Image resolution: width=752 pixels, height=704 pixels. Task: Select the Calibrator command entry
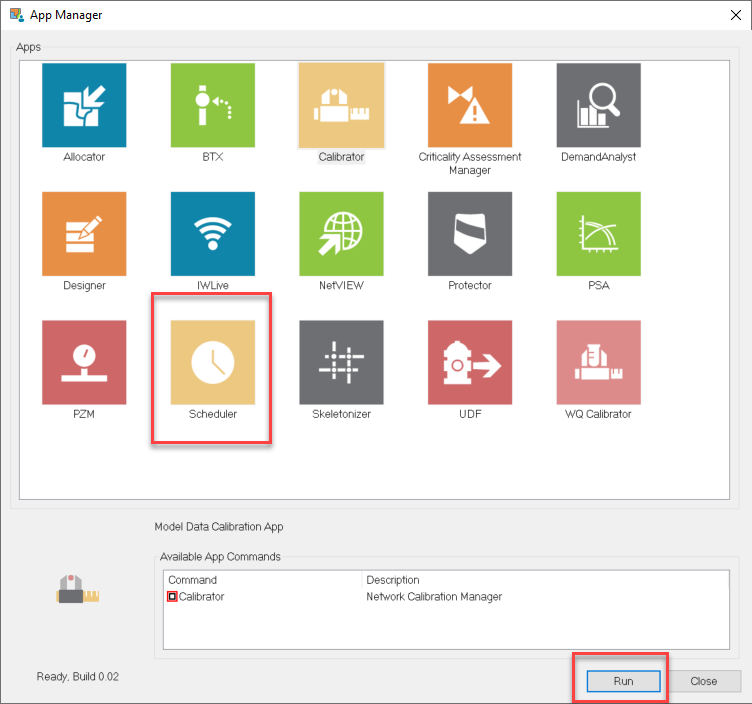(201, 597)
